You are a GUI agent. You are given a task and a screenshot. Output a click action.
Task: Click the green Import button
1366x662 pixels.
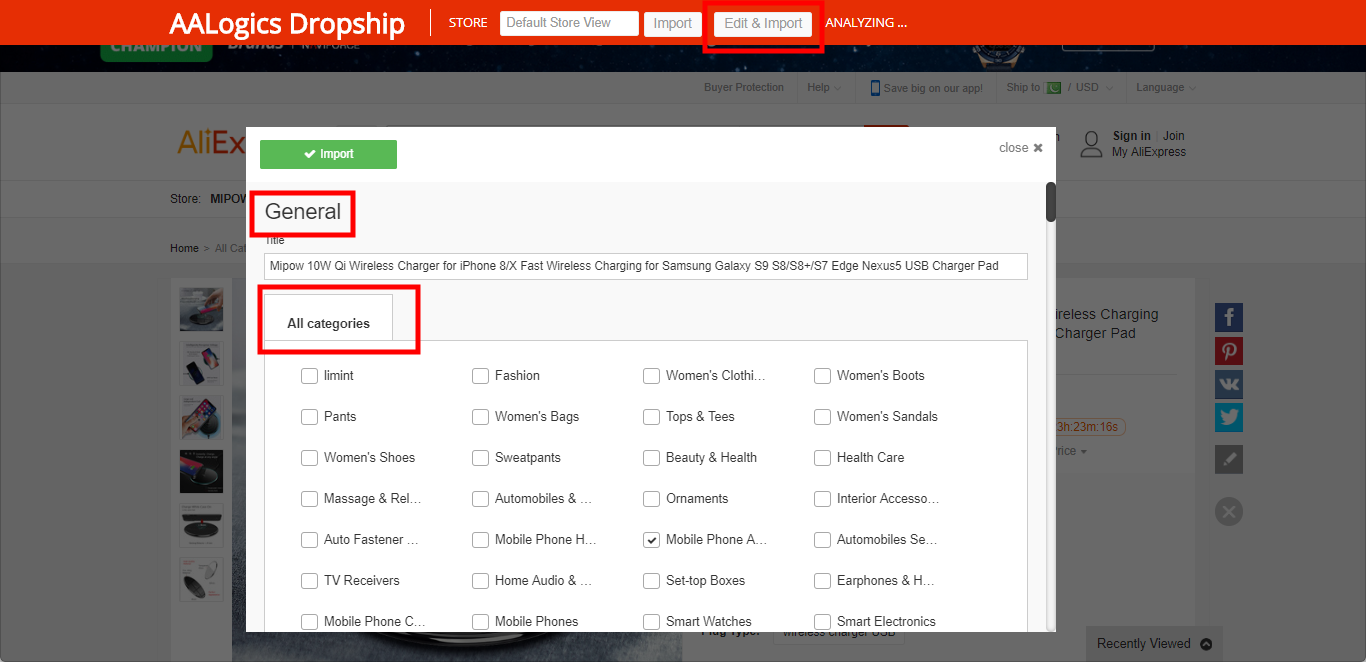(x=328, y=154)
